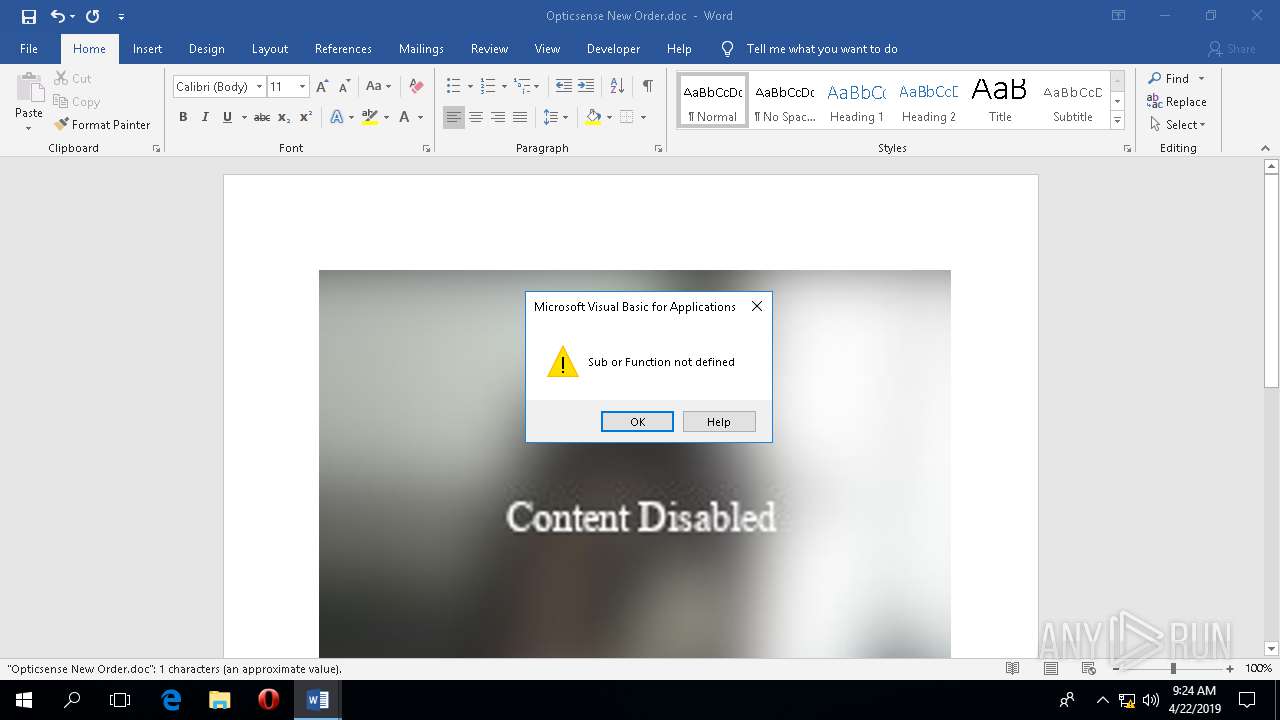
Task: Open the Tell me lightbulb search
Action: tap(728, 49)
